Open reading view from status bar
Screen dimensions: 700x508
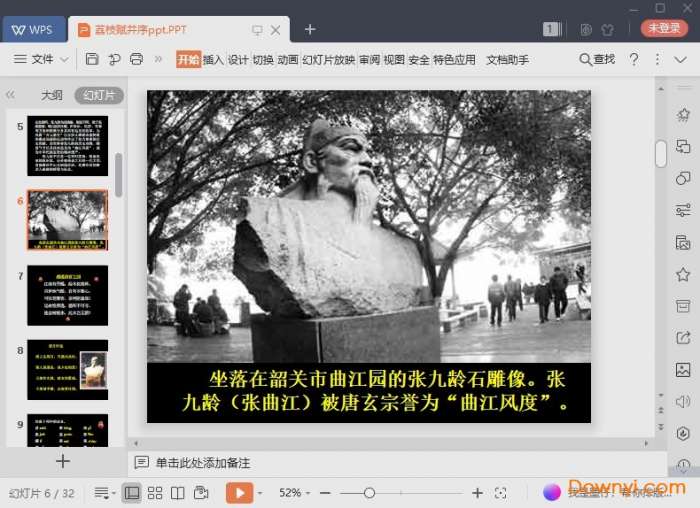(x=177, y=493)
